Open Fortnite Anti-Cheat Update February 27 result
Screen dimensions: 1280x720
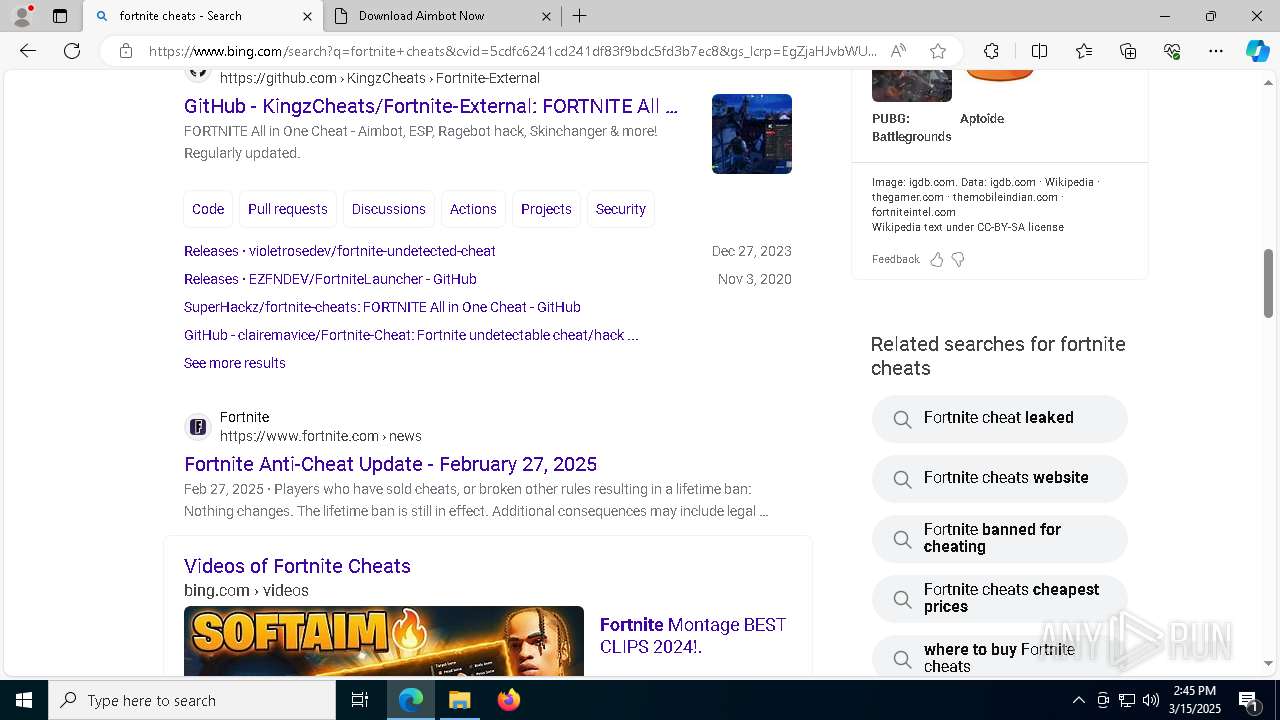click(390, 464)
